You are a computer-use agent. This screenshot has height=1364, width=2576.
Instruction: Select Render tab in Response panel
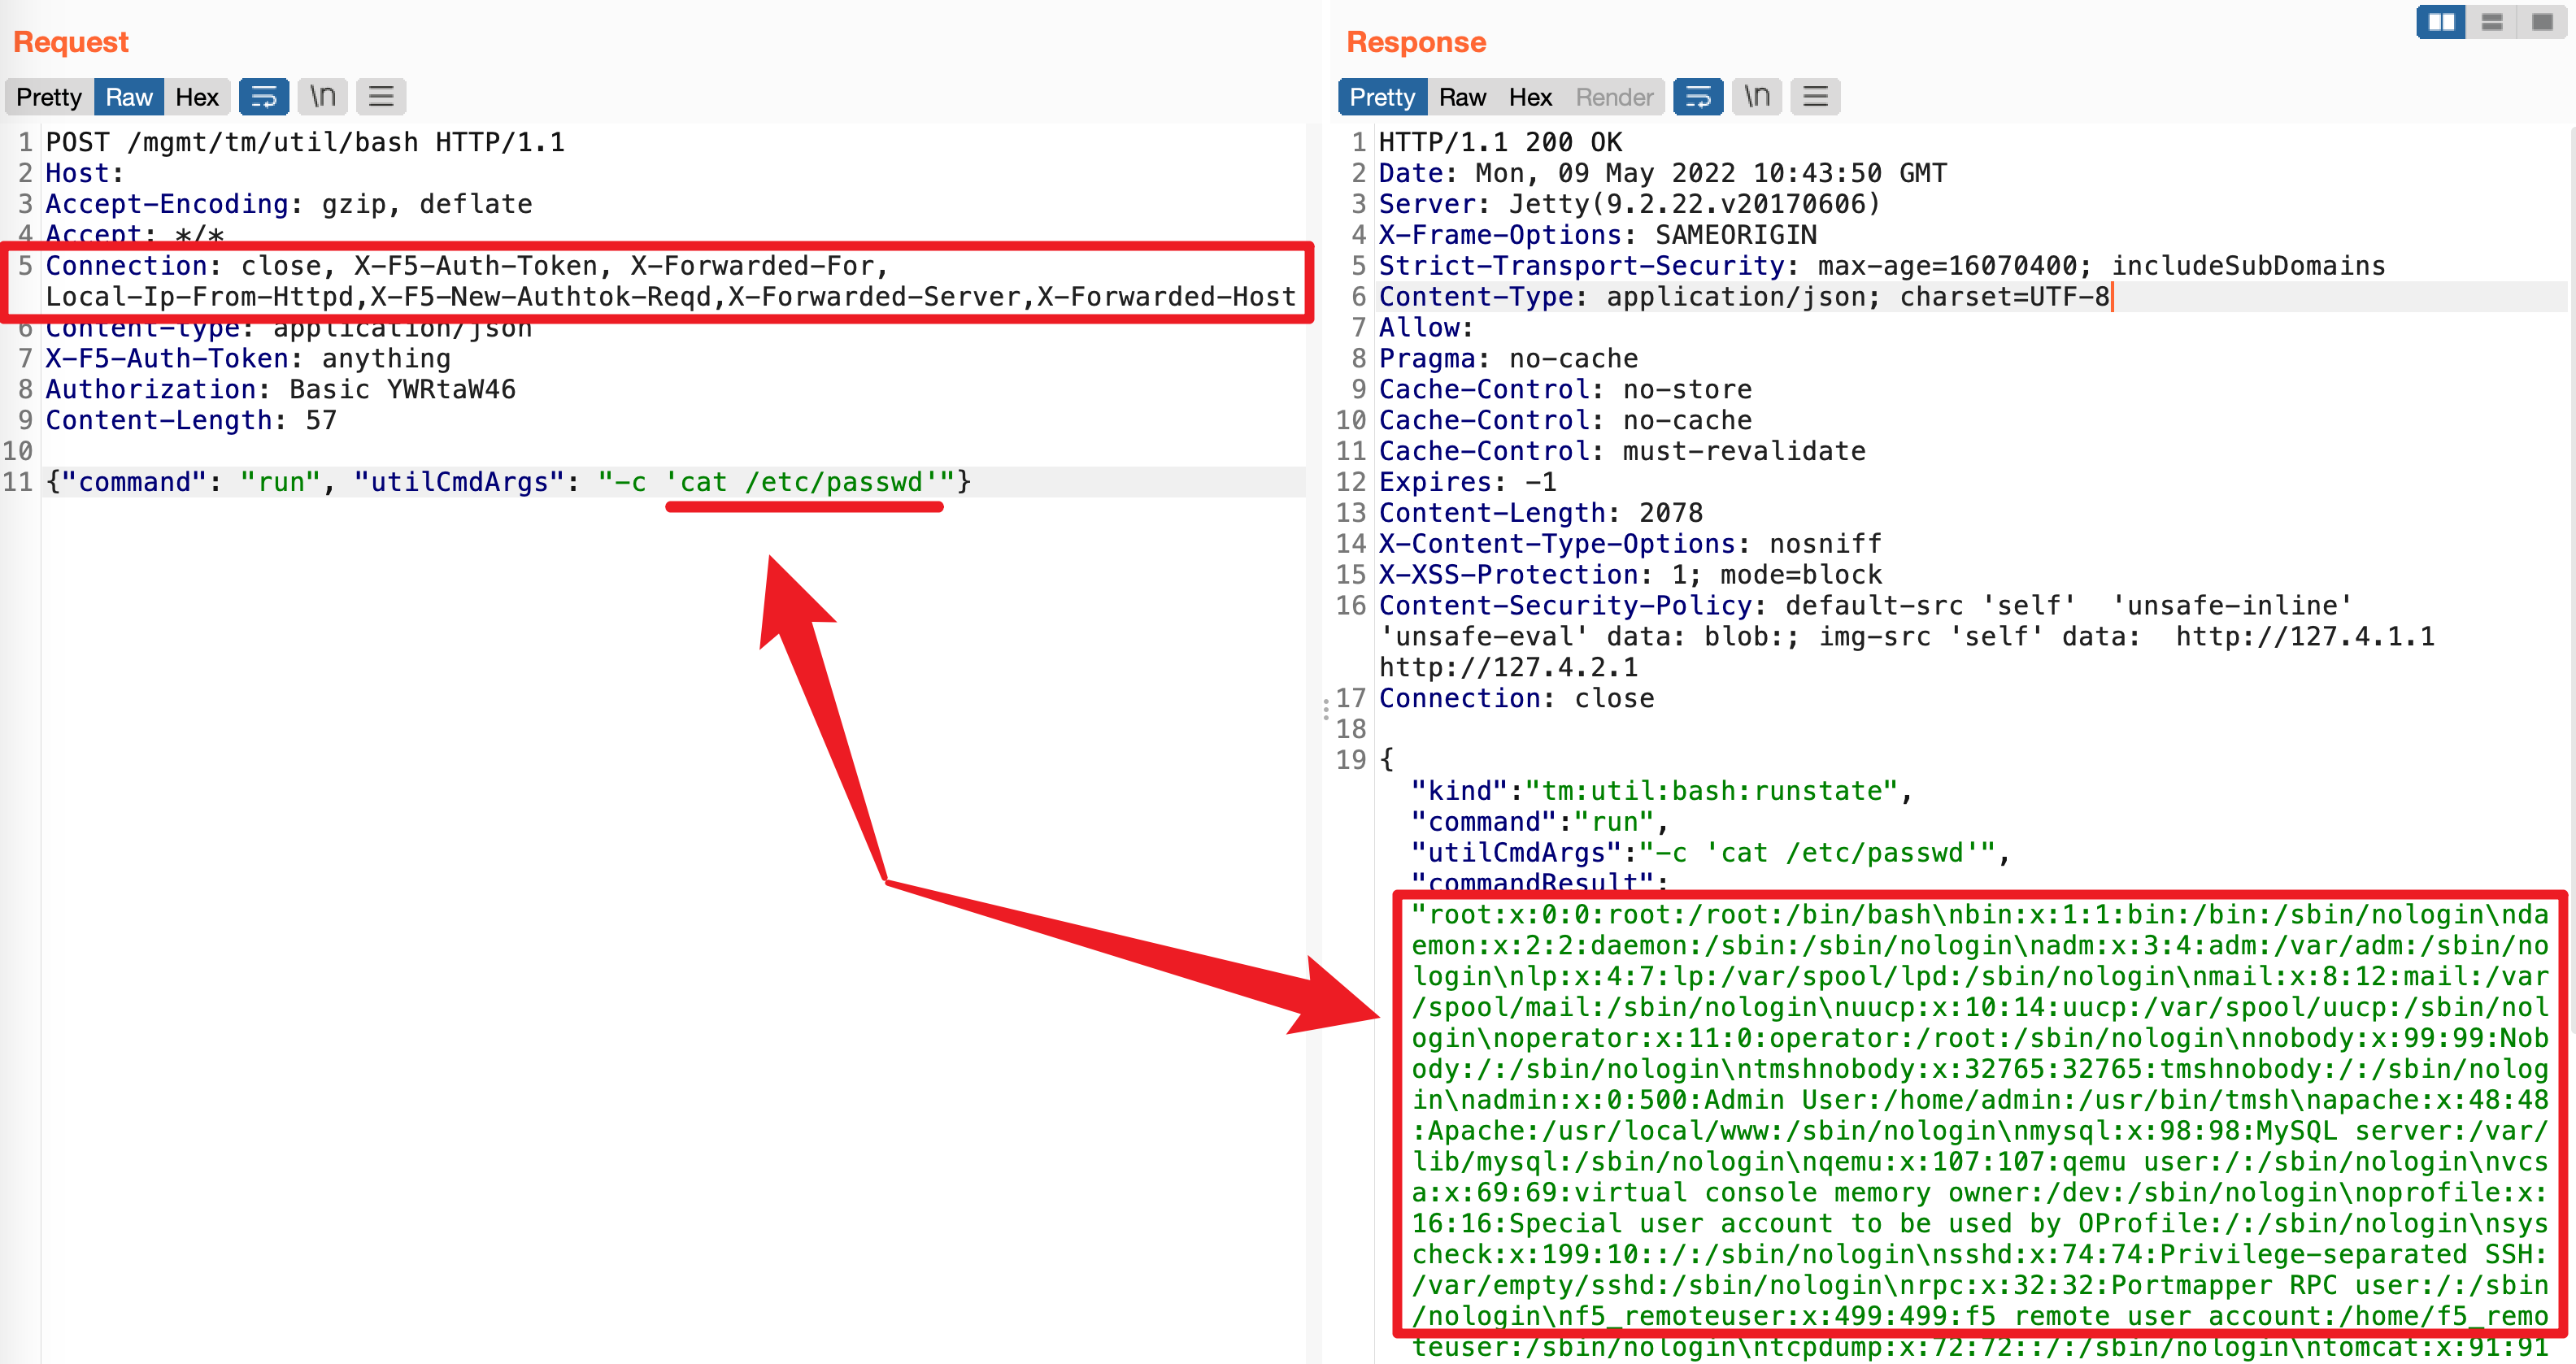click(1614, 97)
